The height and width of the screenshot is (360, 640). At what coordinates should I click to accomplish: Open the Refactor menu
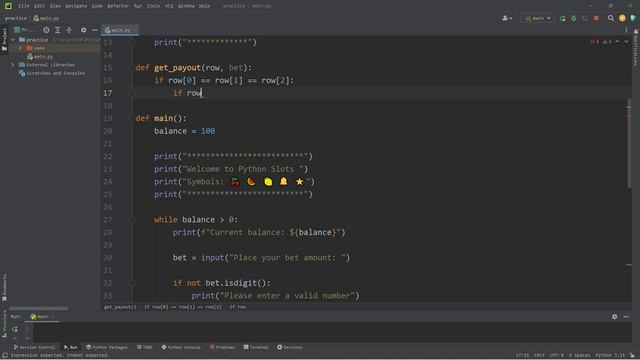click(x=118, y=6)
